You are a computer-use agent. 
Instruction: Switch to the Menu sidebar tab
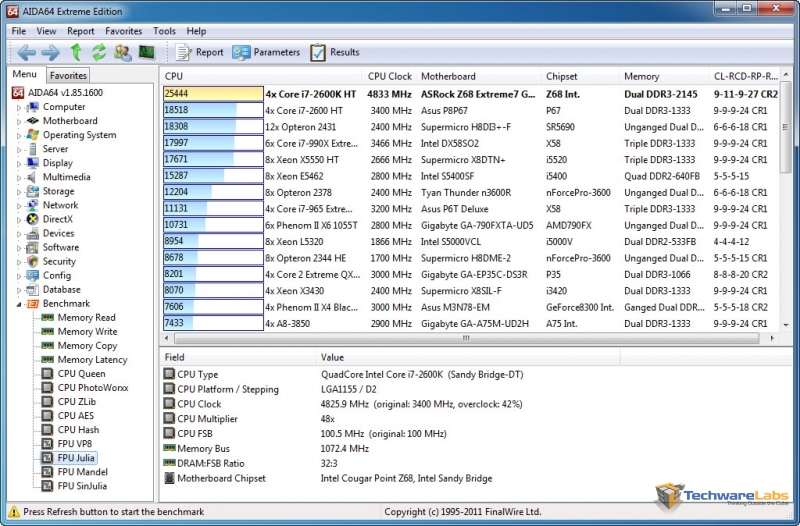tap(24, 74)
